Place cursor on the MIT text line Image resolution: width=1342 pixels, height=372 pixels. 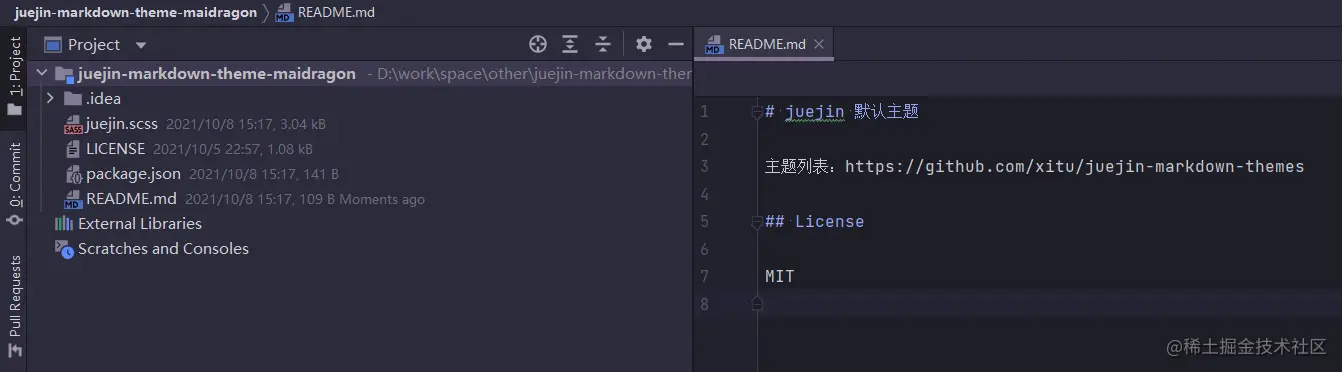click(779, 276)
